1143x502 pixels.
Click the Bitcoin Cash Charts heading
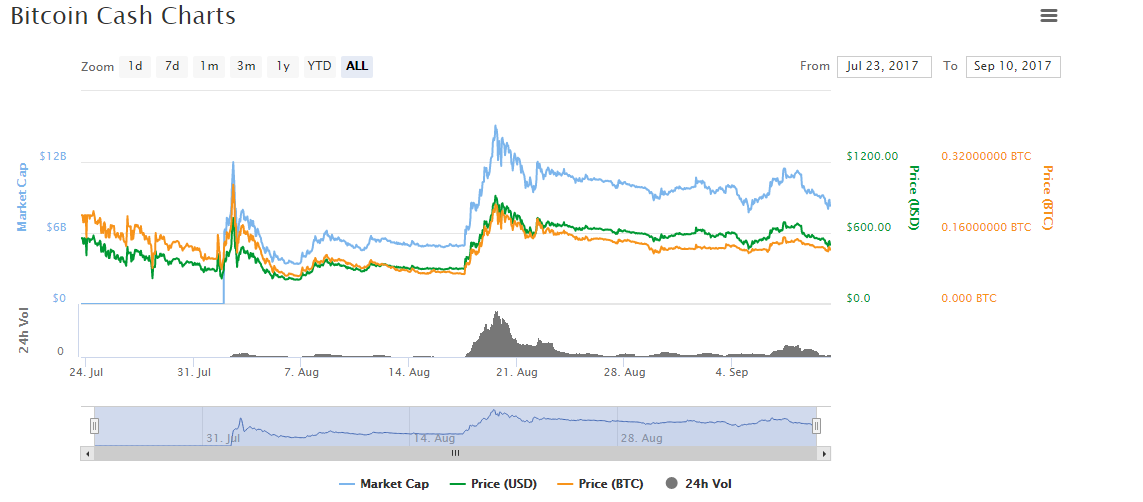(x=122, y=15)
